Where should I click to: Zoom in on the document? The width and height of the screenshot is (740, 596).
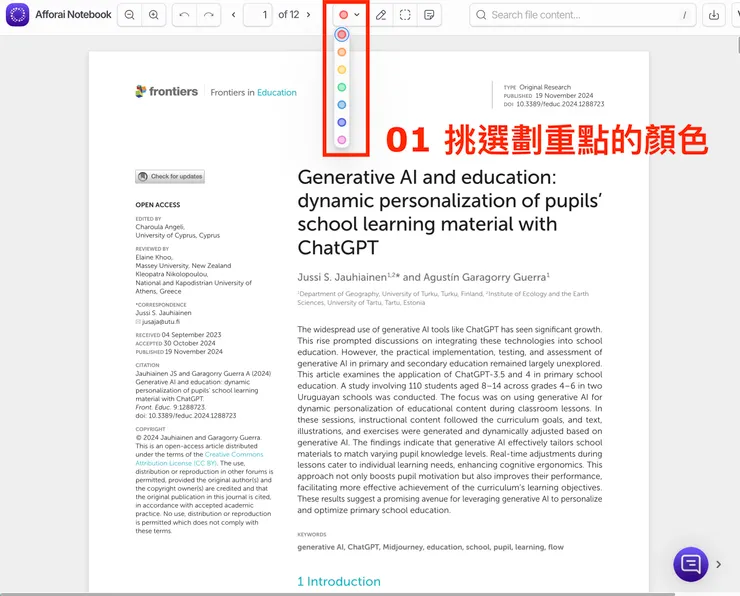tap(153, 15)
